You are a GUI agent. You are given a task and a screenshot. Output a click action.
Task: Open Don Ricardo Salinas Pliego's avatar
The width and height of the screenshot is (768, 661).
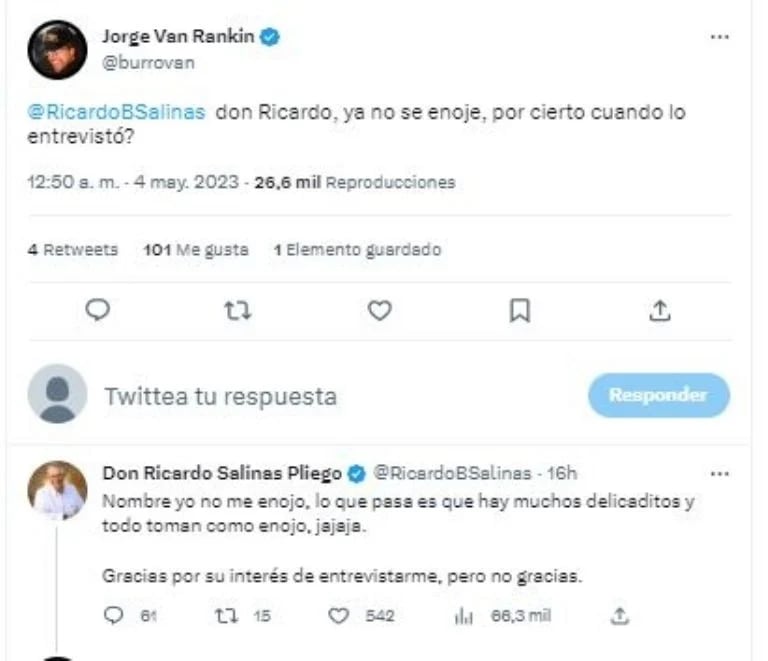tap(57, 490)
